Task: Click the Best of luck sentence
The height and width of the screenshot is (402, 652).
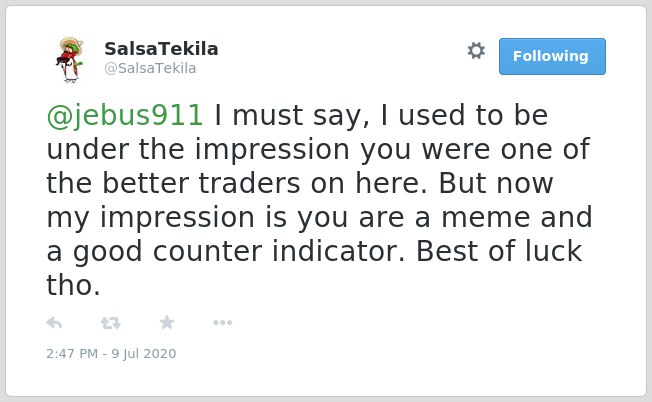Action: point(499,251)
